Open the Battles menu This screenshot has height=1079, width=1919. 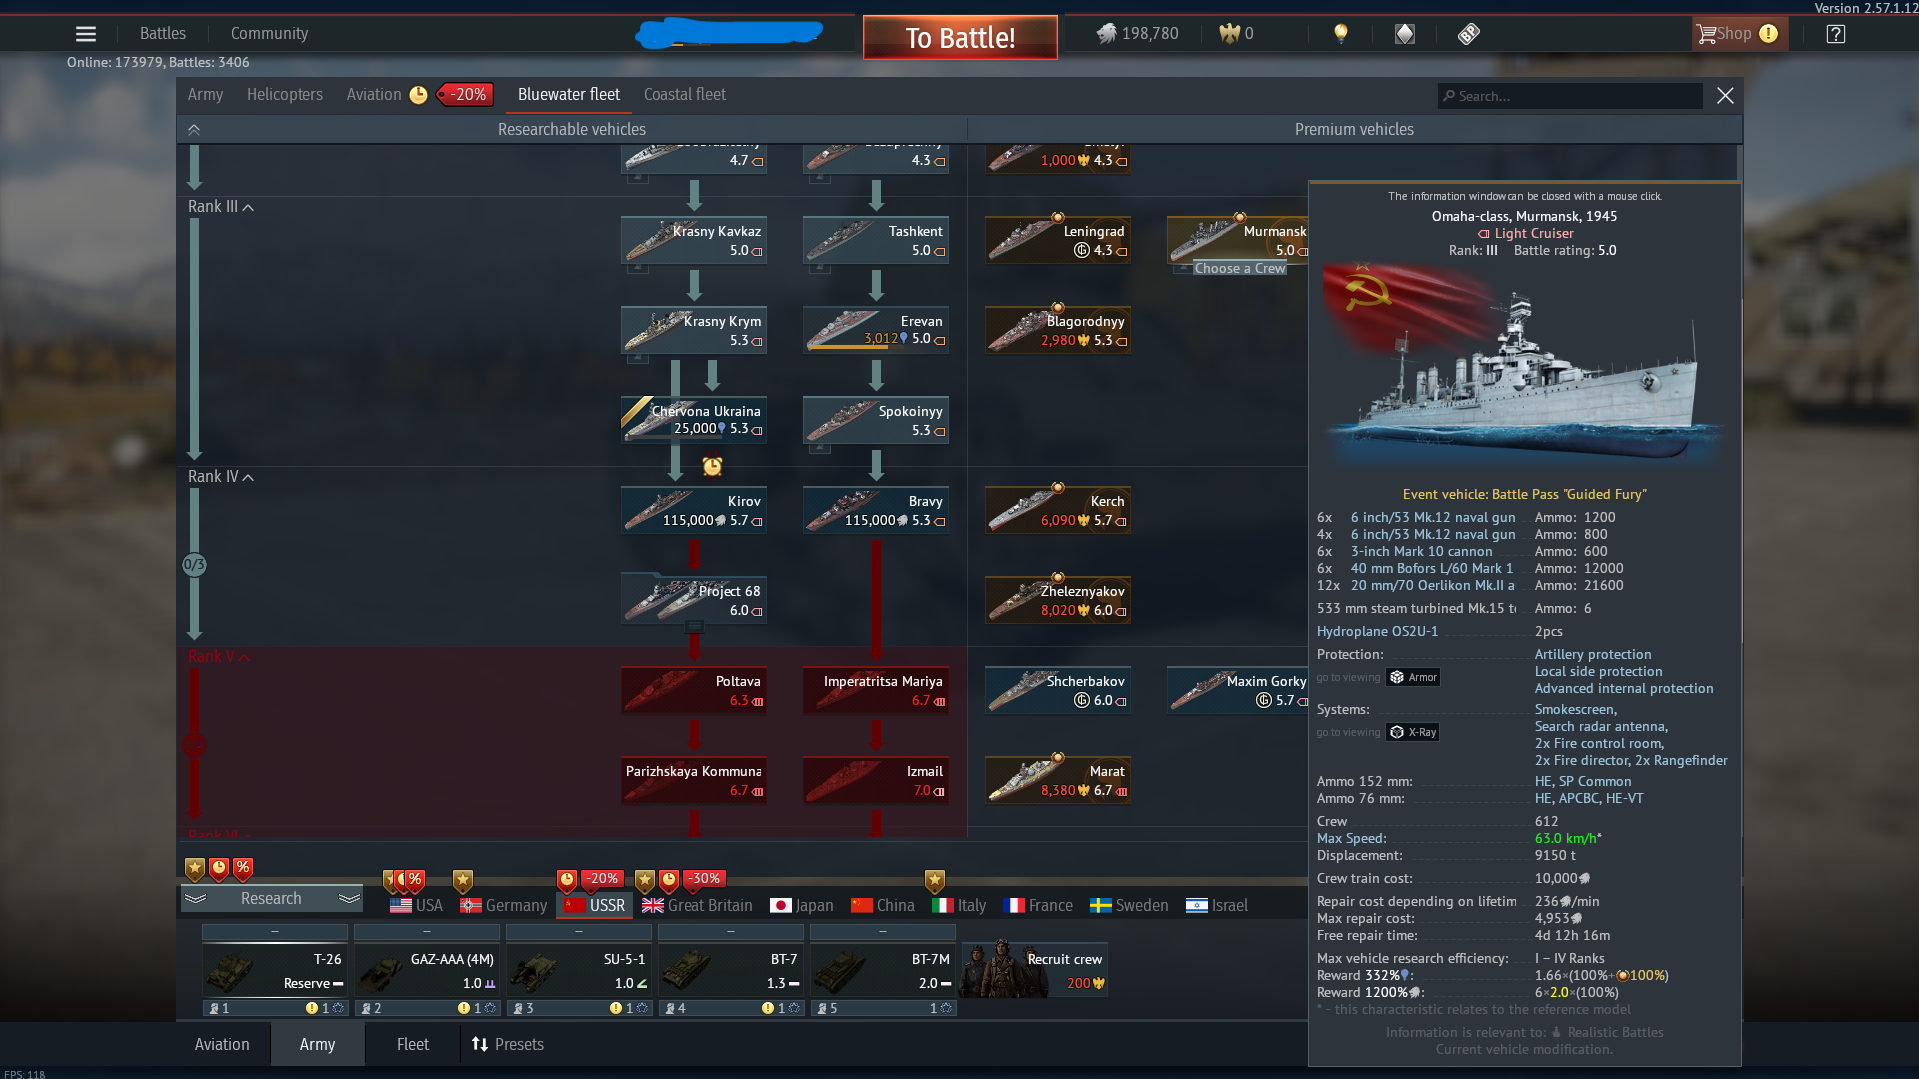click(163, 34)
